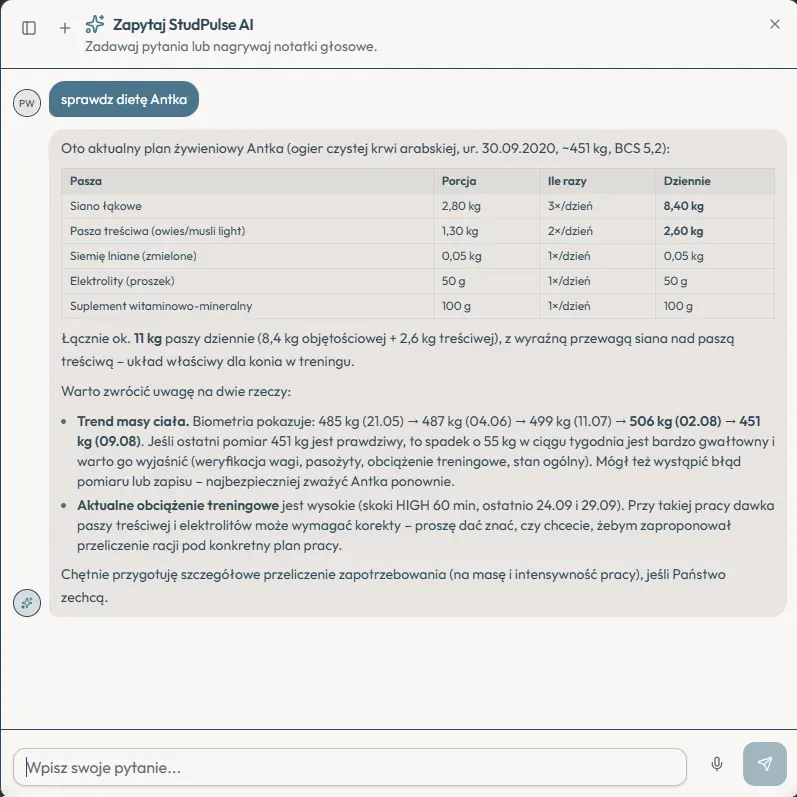Click '100 g' in the Porcja column
This screenshot has height=797, width=797.
pyautogui.click(x=456, y=306)
